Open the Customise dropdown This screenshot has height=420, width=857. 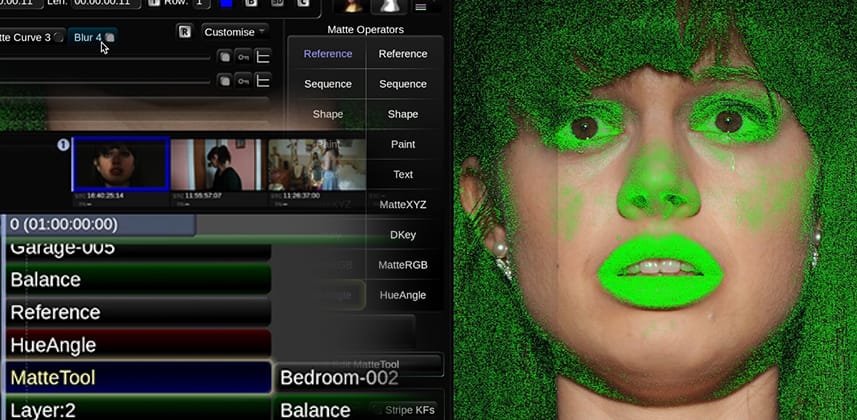pyautogui.click(x=235, y=32)
